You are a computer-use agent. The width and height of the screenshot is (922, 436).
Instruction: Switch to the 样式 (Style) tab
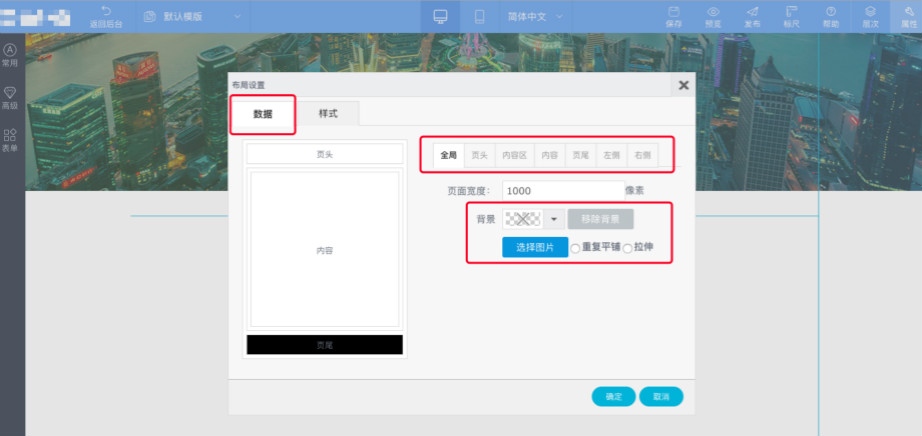coord(328,114)
